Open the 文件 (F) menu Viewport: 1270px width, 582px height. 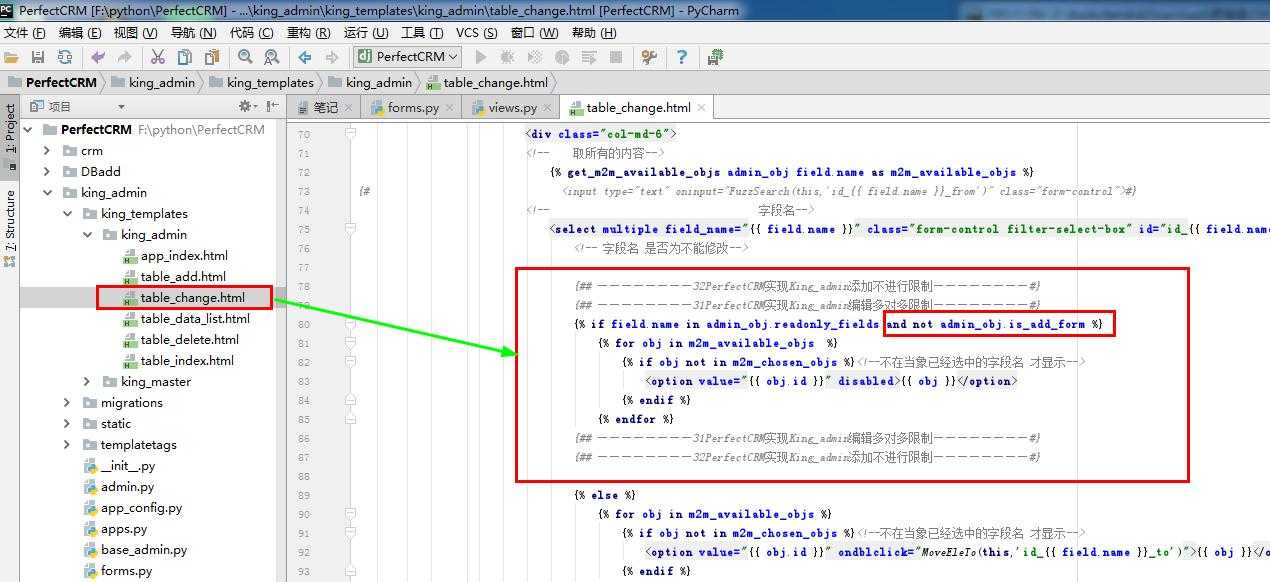25,32
